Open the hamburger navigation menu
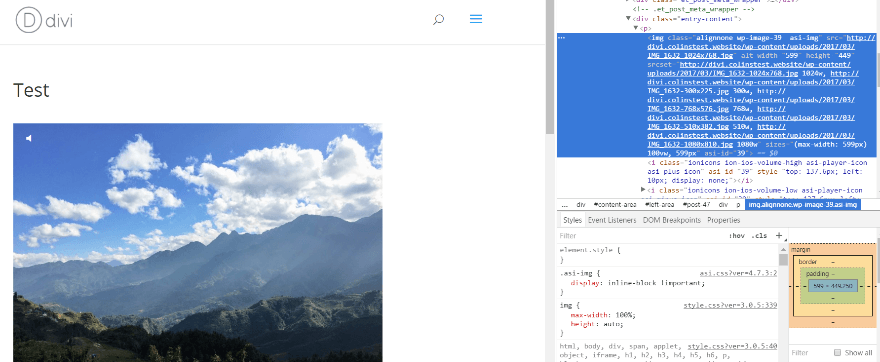The height and width of the screenshot is (362, 880). (x=476, y=19)
